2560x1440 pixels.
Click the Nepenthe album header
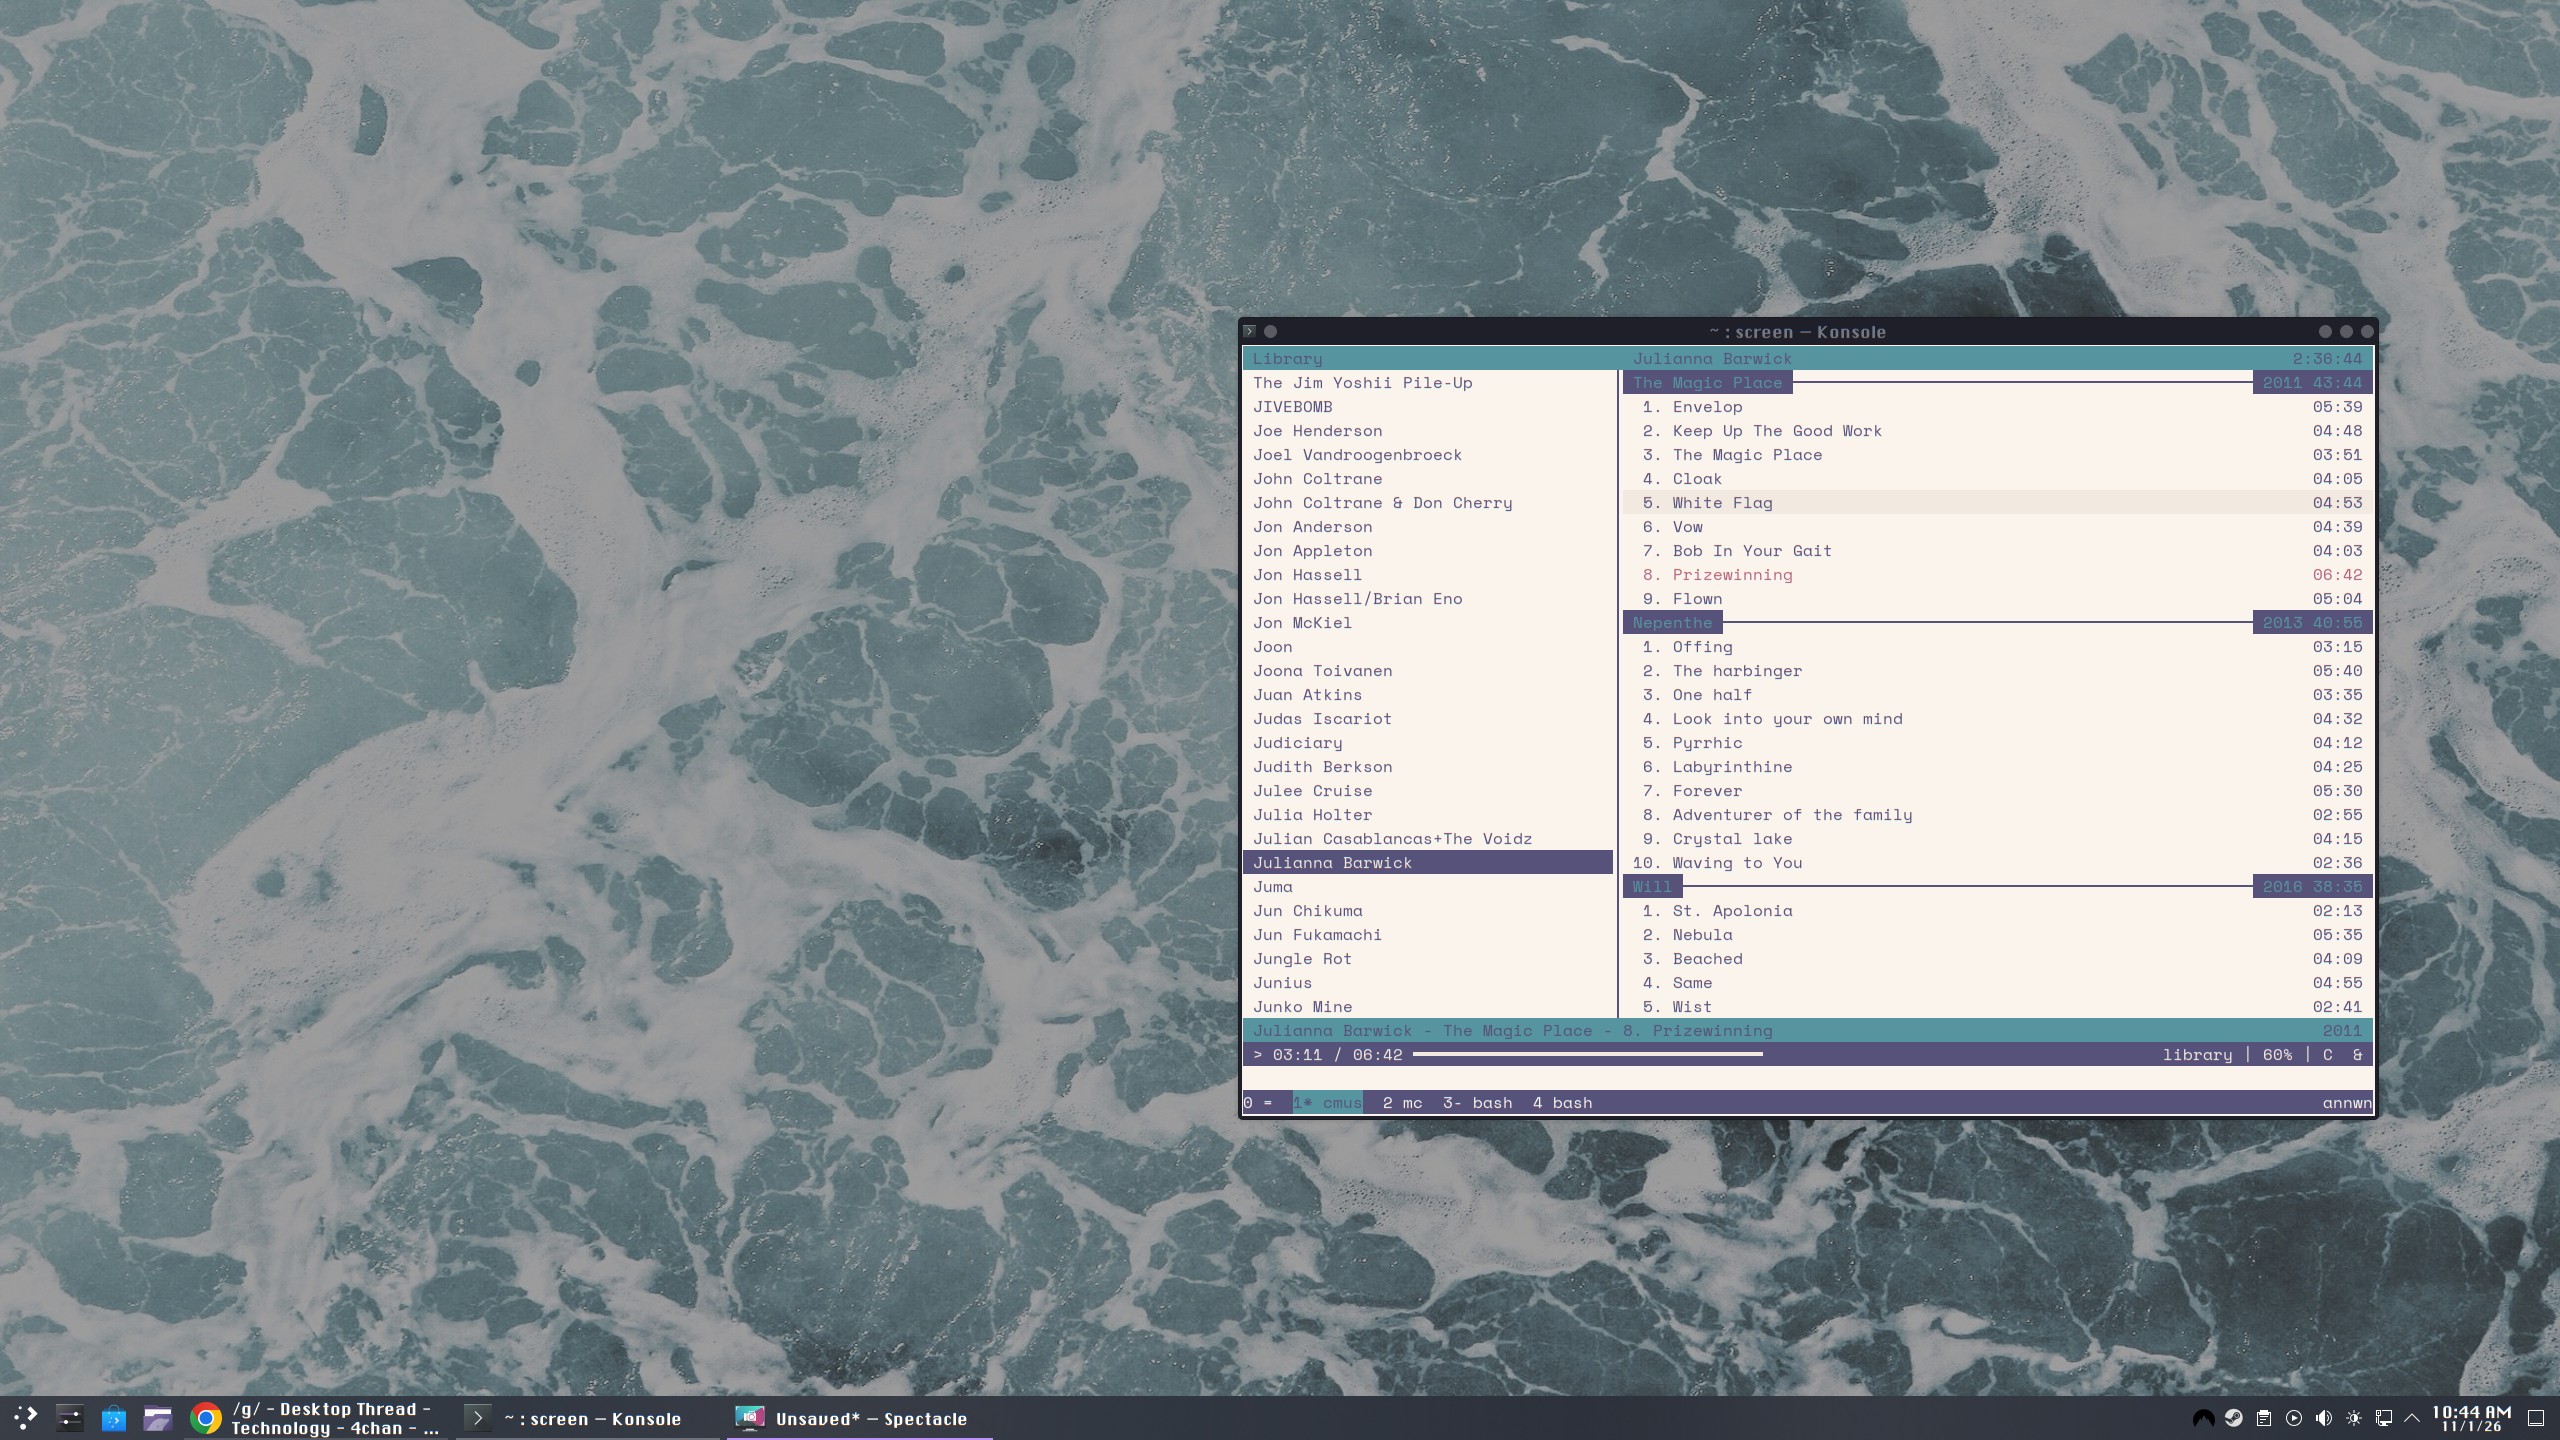(1672, 623)
